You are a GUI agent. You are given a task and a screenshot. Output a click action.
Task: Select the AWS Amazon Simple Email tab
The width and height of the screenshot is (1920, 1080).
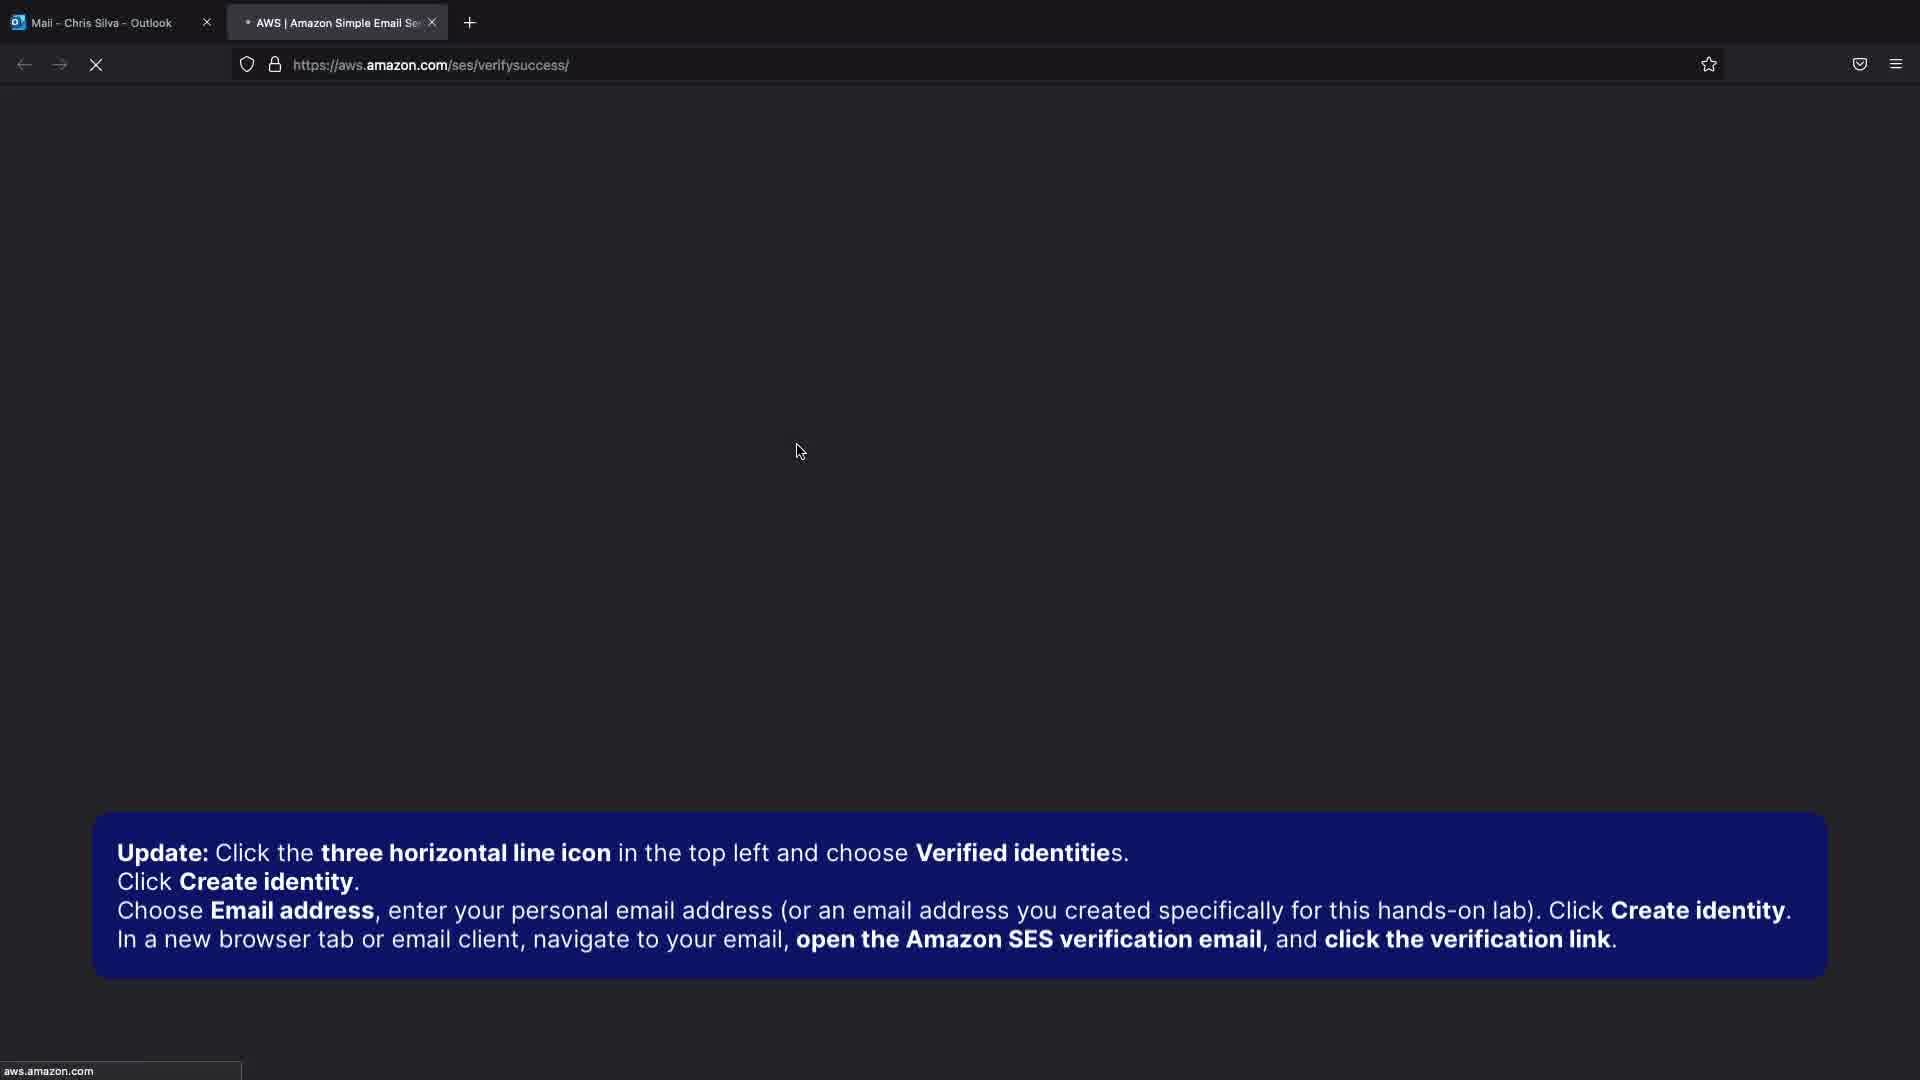coord(336,23)
